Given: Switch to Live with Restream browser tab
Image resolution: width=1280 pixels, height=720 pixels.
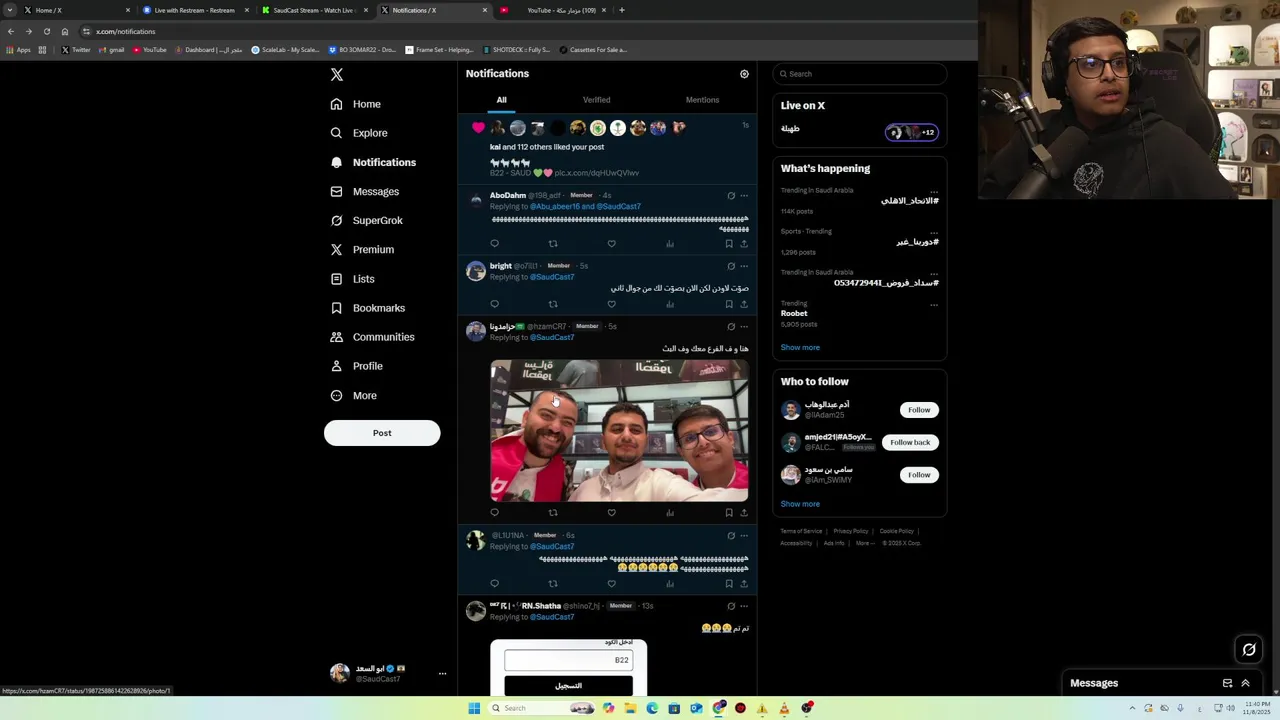Looking at the screenshot, I should tap(195, 10).
